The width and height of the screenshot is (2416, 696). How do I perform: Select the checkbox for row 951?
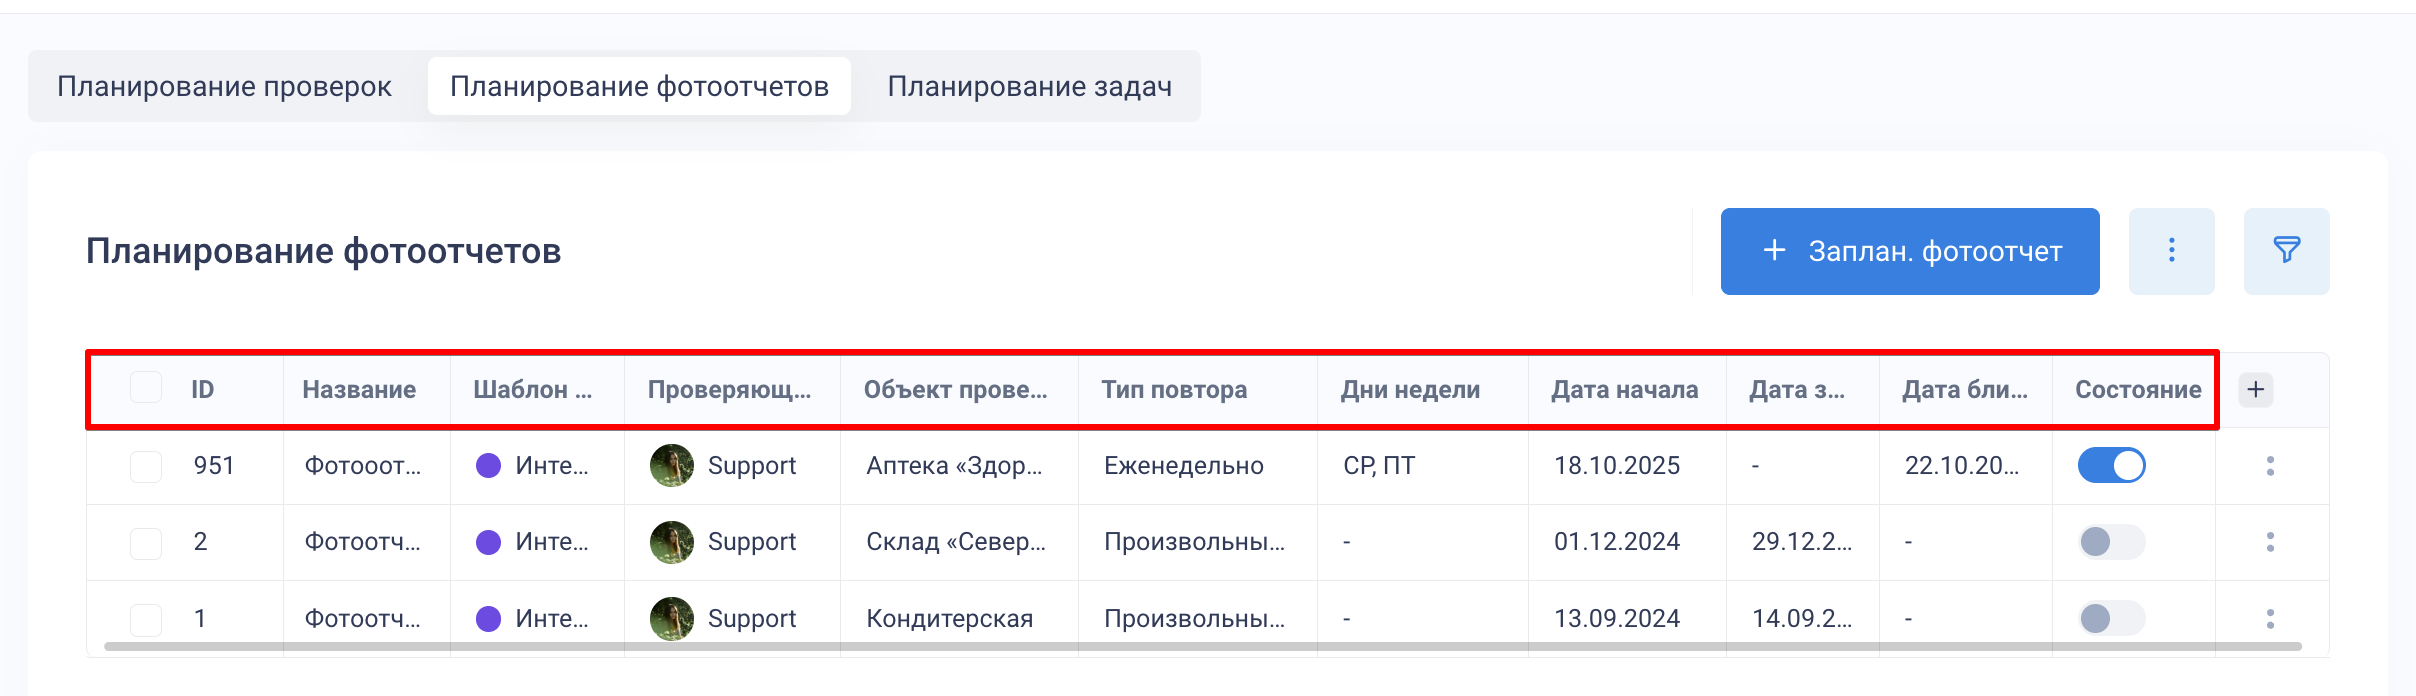coord(146,466)
